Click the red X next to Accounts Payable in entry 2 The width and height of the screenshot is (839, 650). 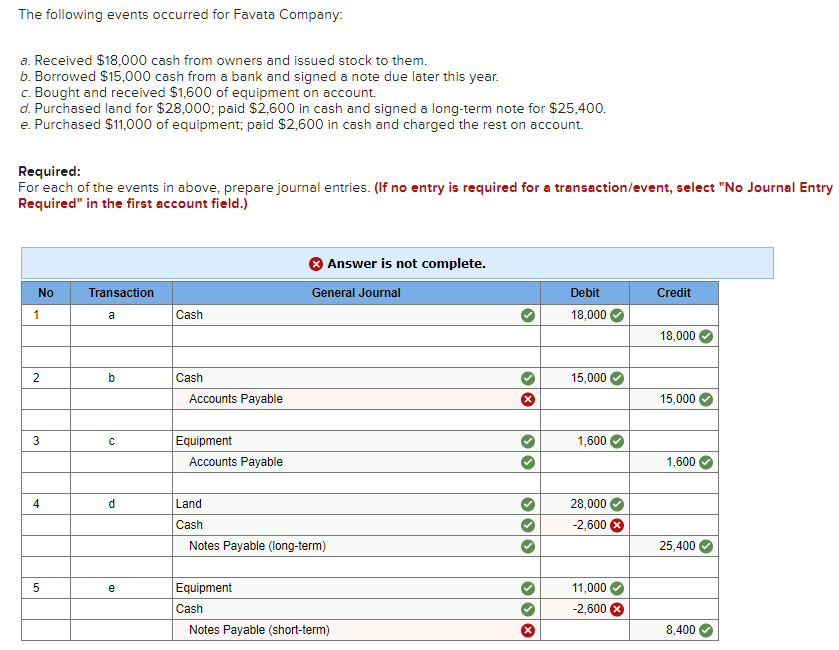tap(528, 398)
